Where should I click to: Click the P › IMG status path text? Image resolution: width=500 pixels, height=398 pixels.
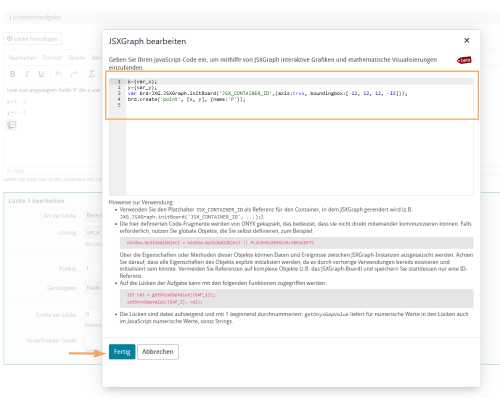[16, 171]
